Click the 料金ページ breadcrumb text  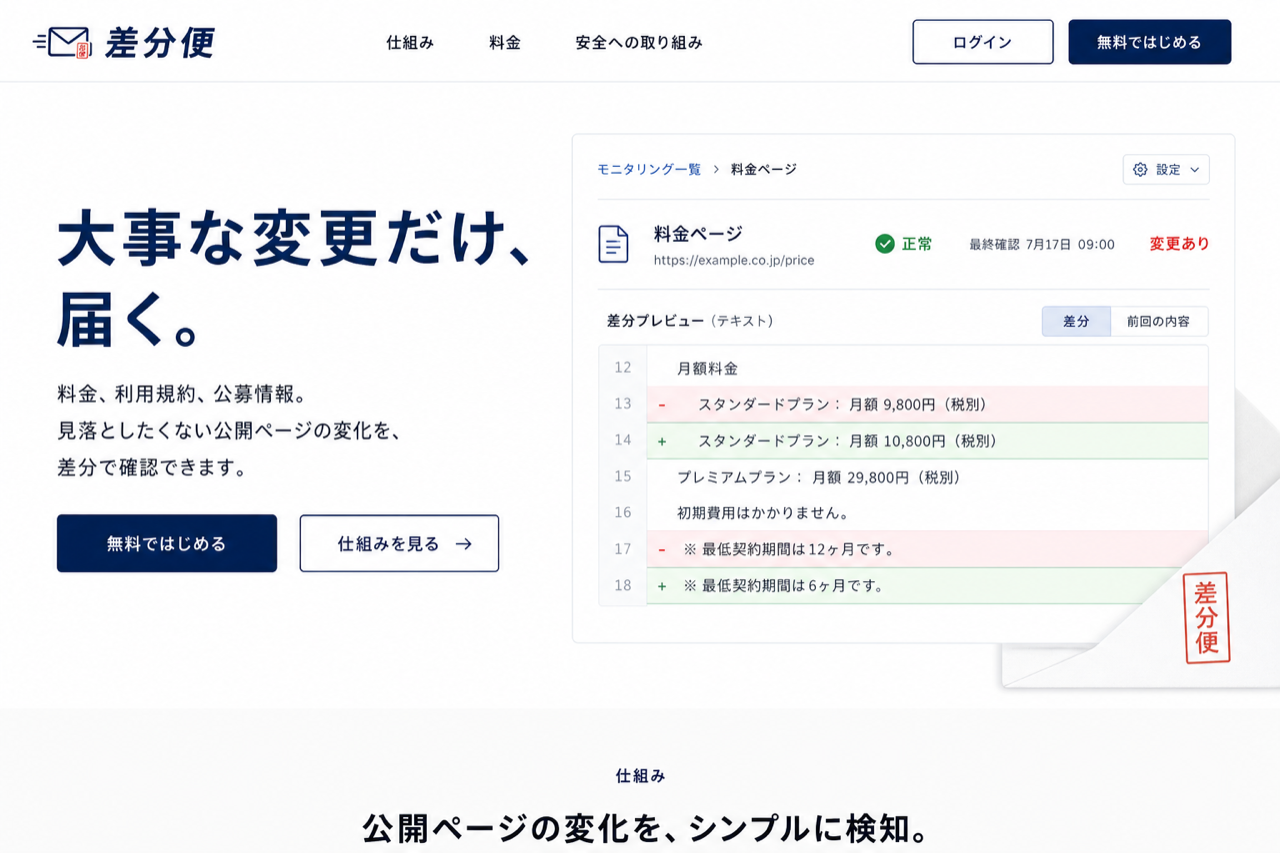pyautogui.click(x=764, y=169)
